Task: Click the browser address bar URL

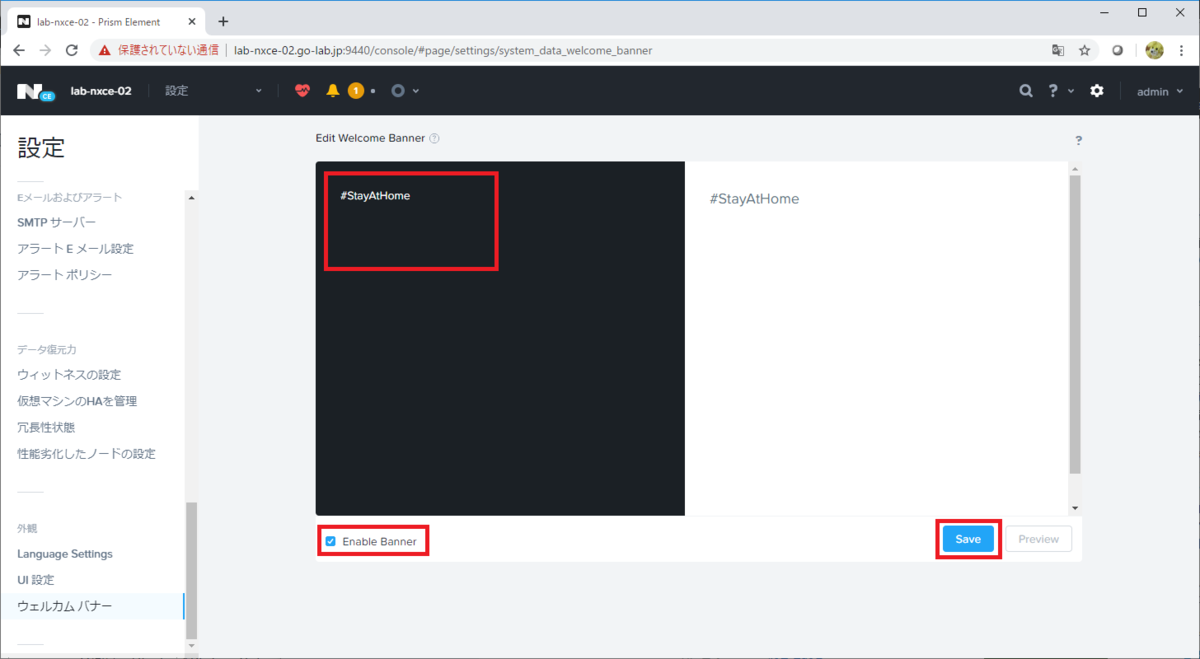Action: [443, 50]
